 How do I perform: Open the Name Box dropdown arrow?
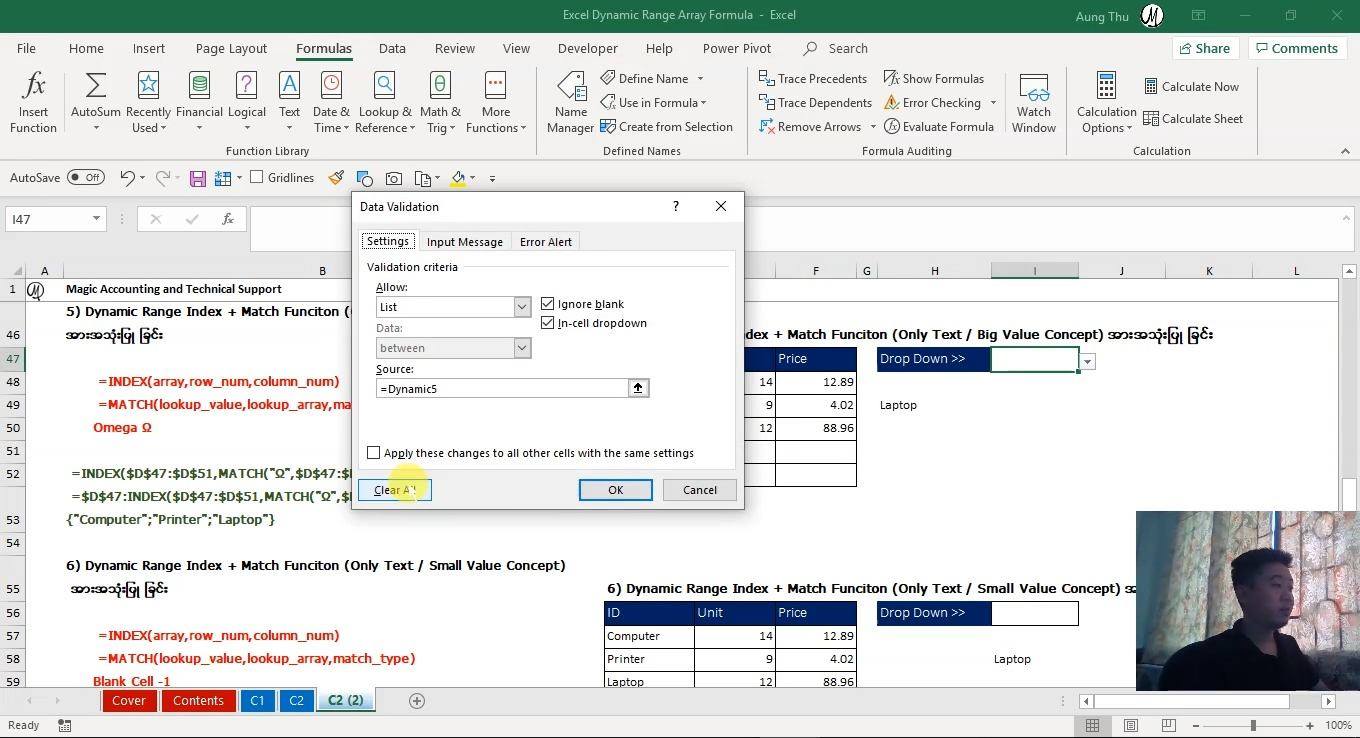[x=96, y=219]
